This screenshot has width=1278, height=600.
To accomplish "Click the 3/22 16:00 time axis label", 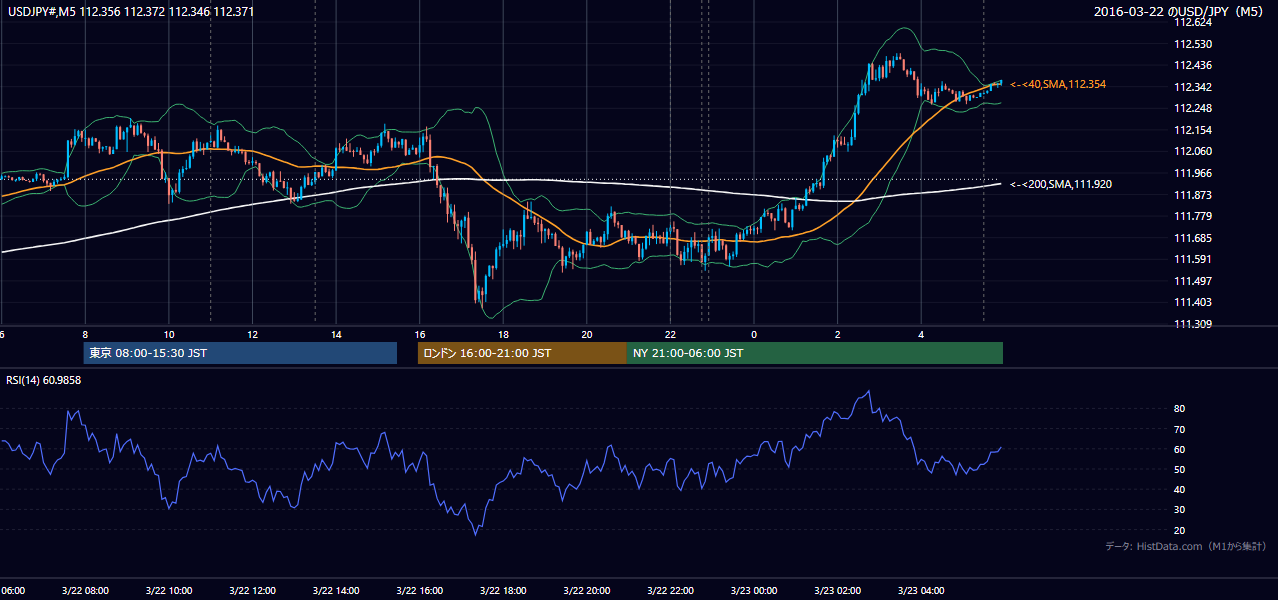I will (x=419, y=591).
